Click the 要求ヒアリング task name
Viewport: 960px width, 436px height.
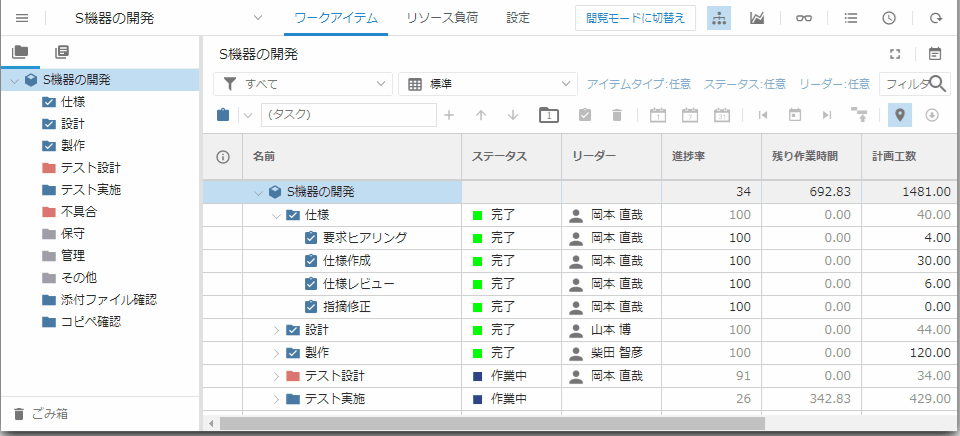pyautogui.click(x=365, y=238)
